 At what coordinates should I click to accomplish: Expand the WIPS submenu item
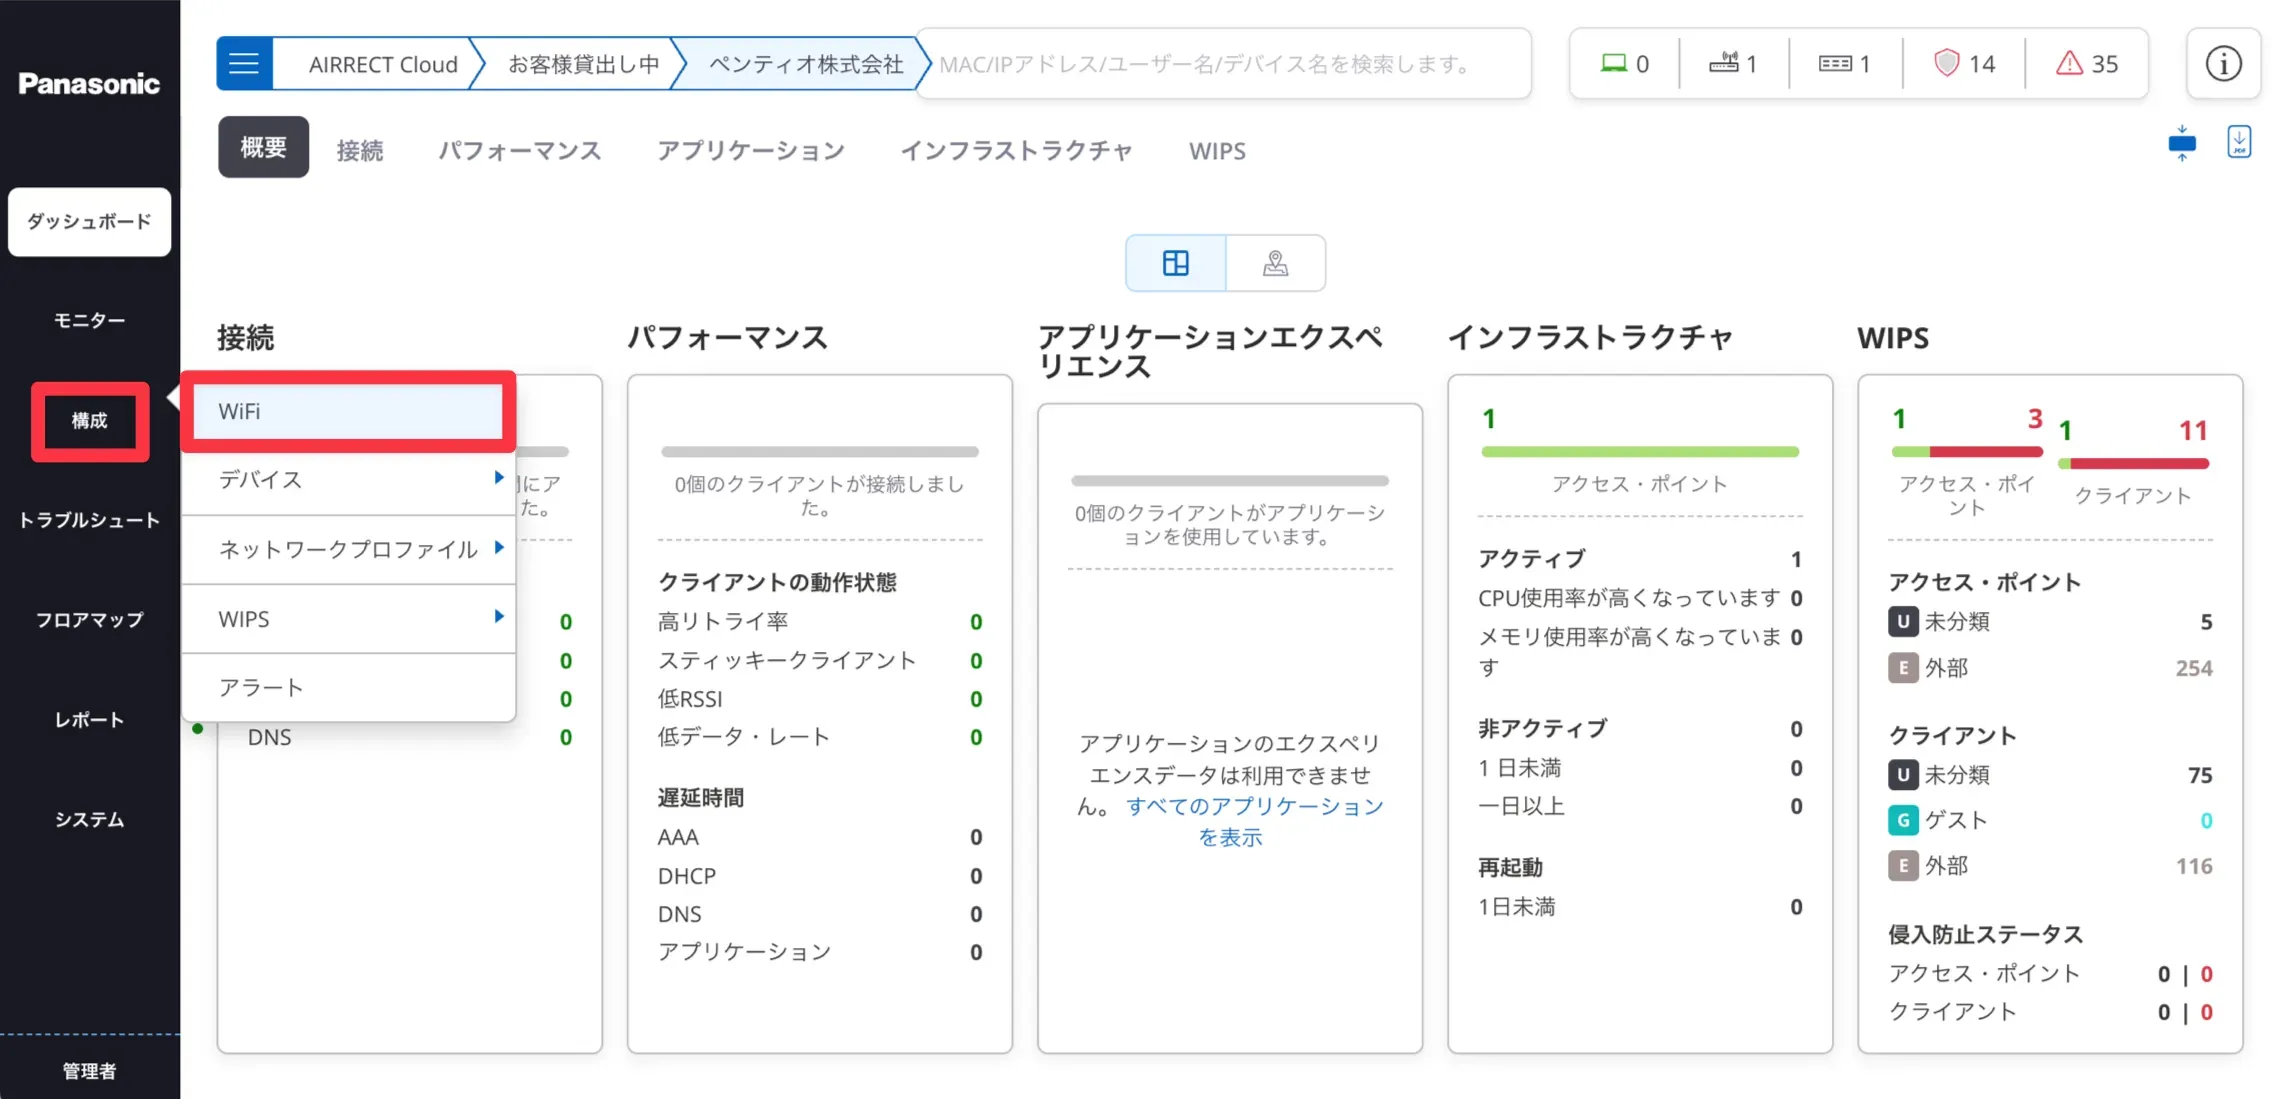498,617
